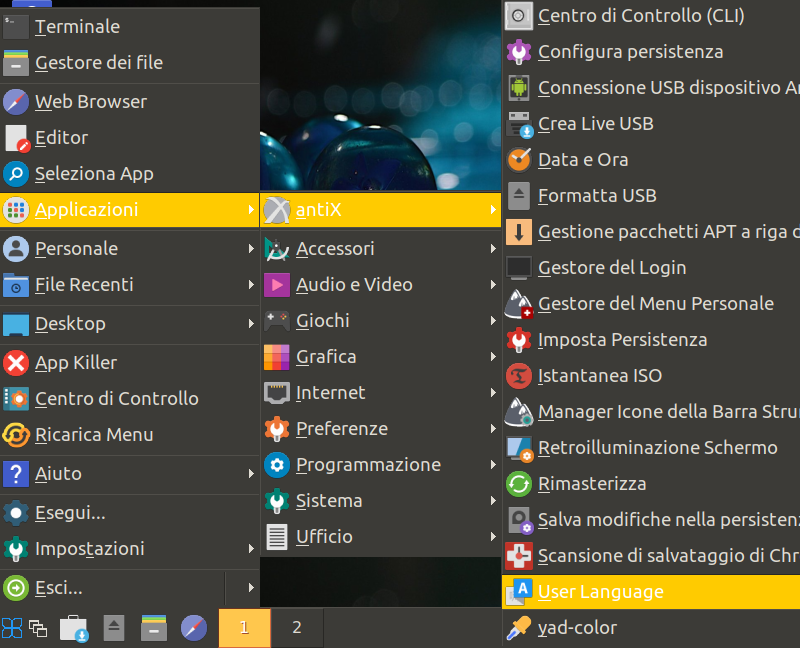Open the antiX category item
The height and width of the screenshot is (648, 800).
pos(381,210)
